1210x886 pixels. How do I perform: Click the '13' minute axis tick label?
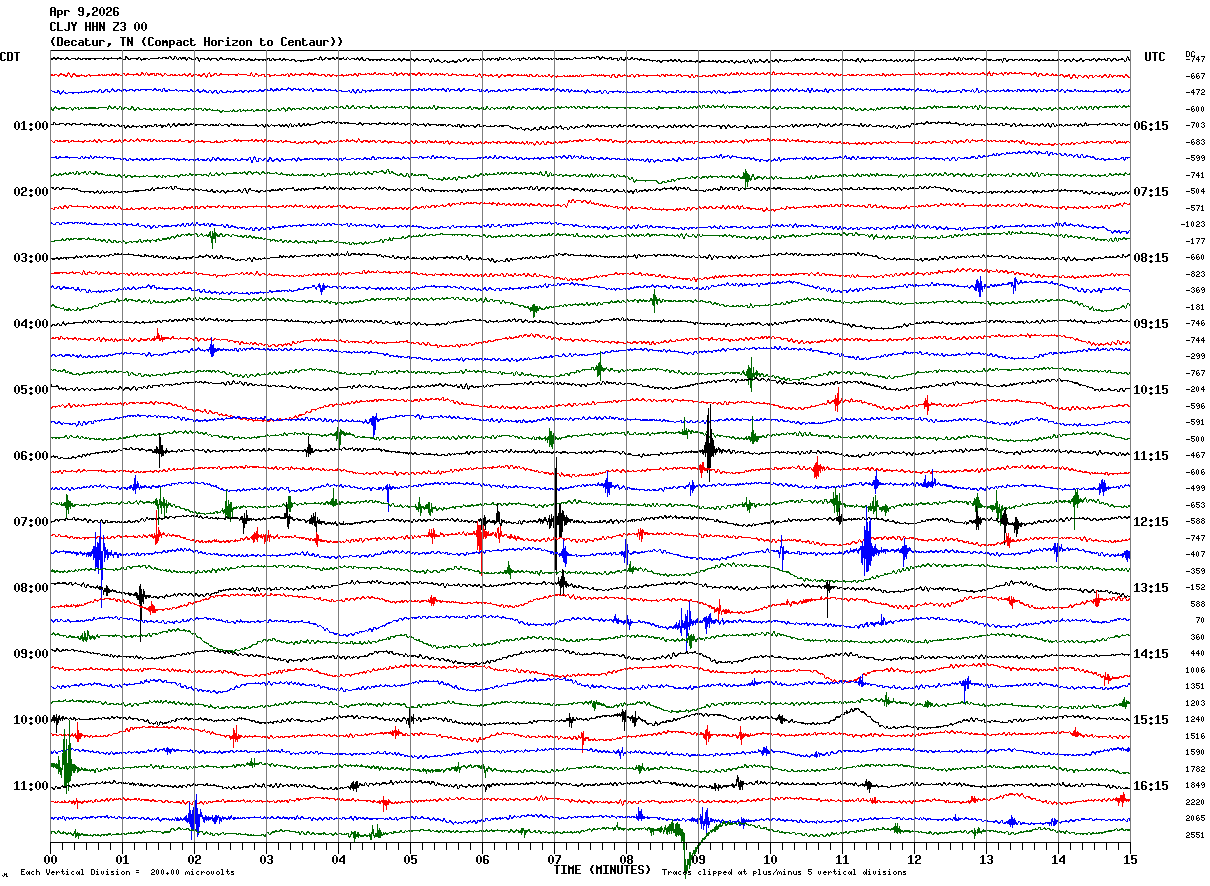coord(986,859)
